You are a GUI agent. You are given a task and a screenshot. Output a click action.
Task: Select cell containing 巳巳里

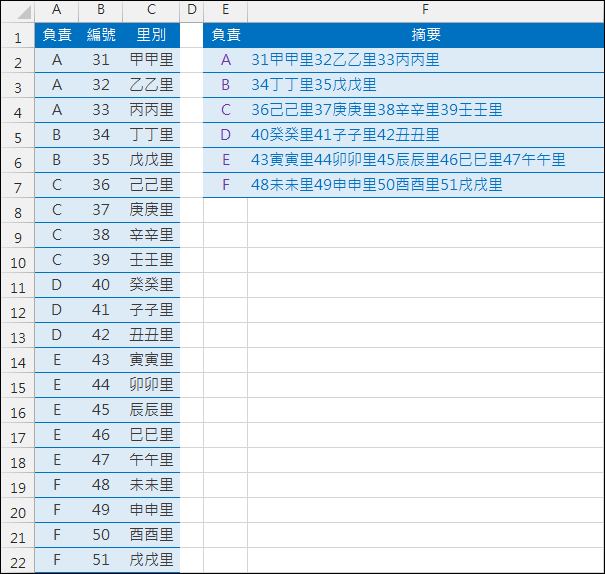[151, 435]
